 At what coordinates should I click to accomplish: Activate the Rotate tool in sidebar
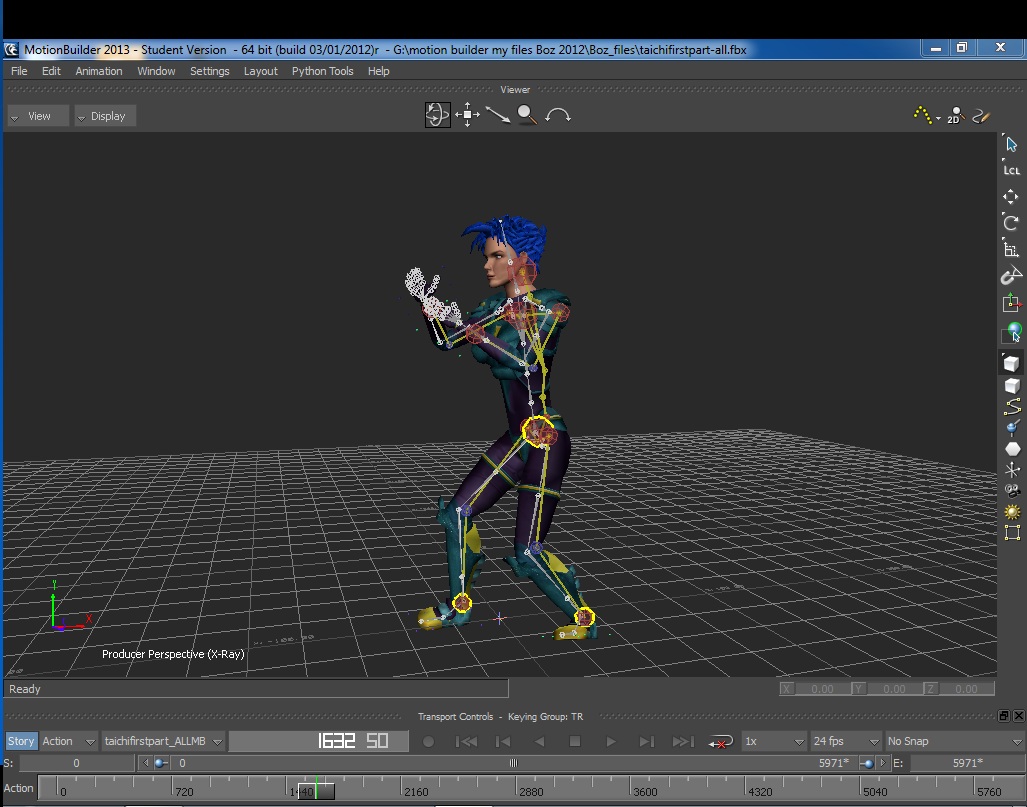[1011, 222]
